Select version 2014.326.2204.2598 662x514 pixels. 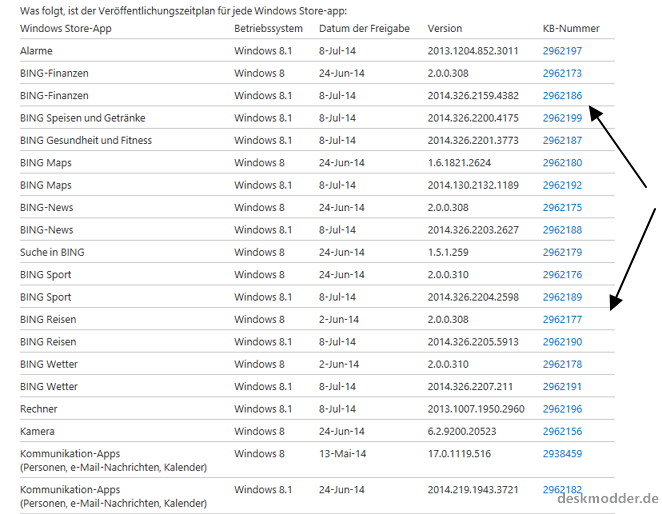(x=473, y=297)
